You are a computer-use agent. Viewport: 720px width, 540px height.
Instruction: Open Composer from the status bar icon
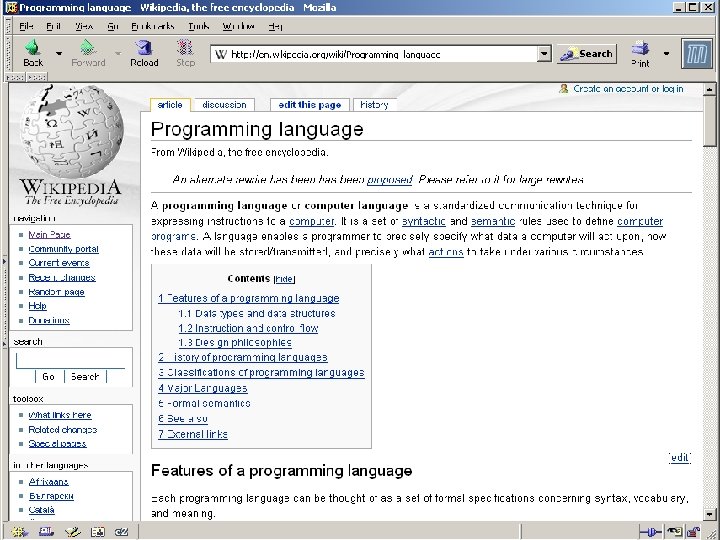[x=72, y=532]
